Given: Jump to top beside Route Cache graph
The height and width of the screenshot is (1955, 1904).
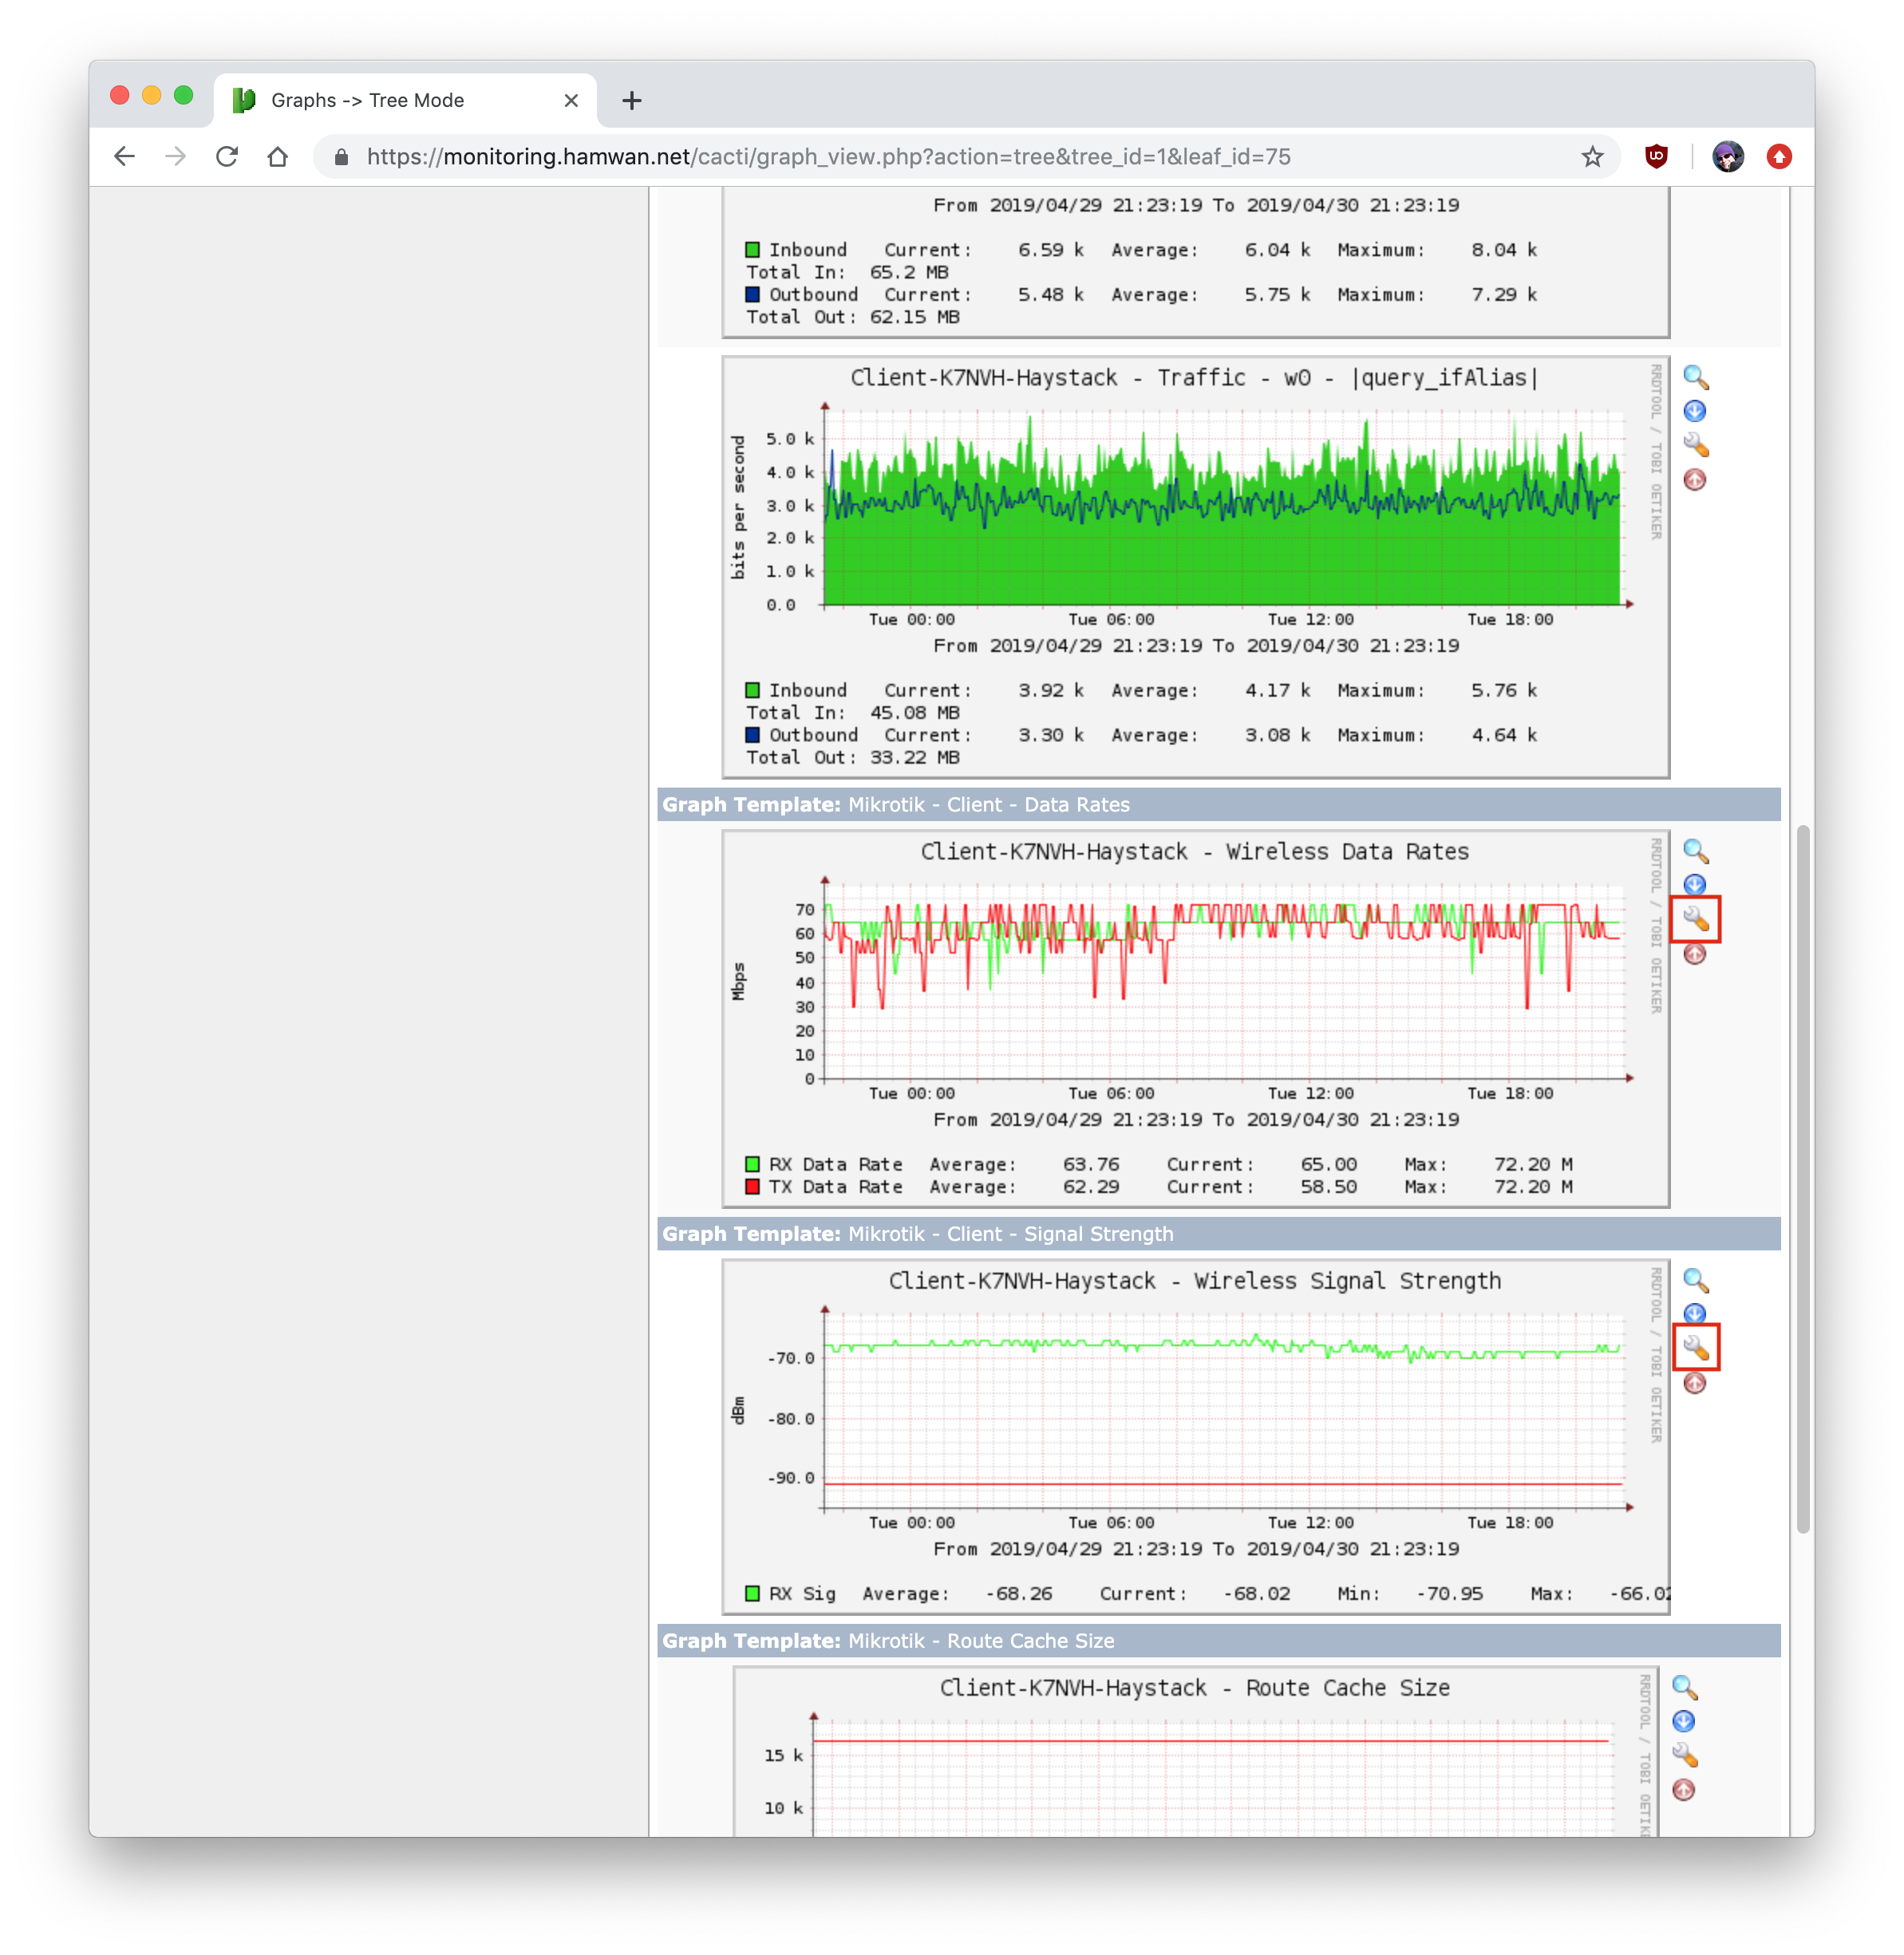Looking at the screenshot, I should point(1683,1790).
